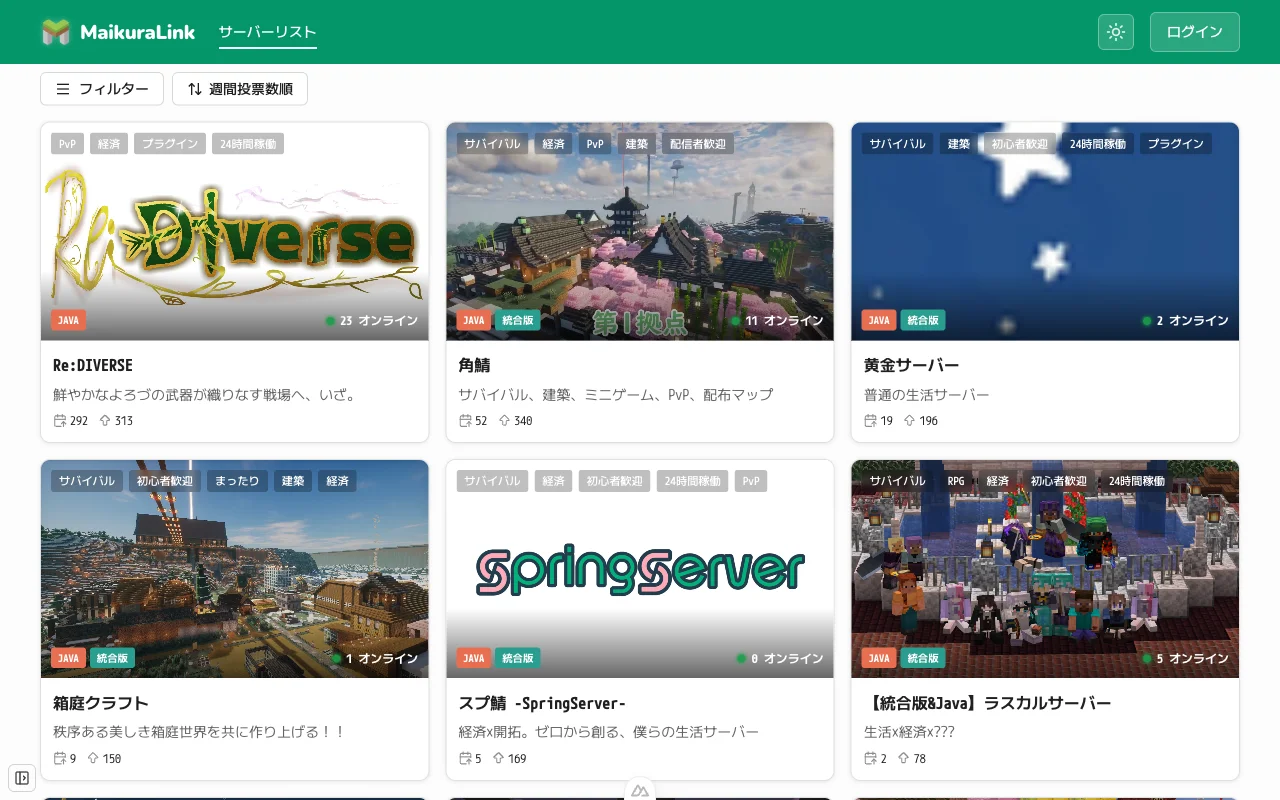
Task: Click the 【統合版&Java】ラスカルサーバー title
Action: 988,703
